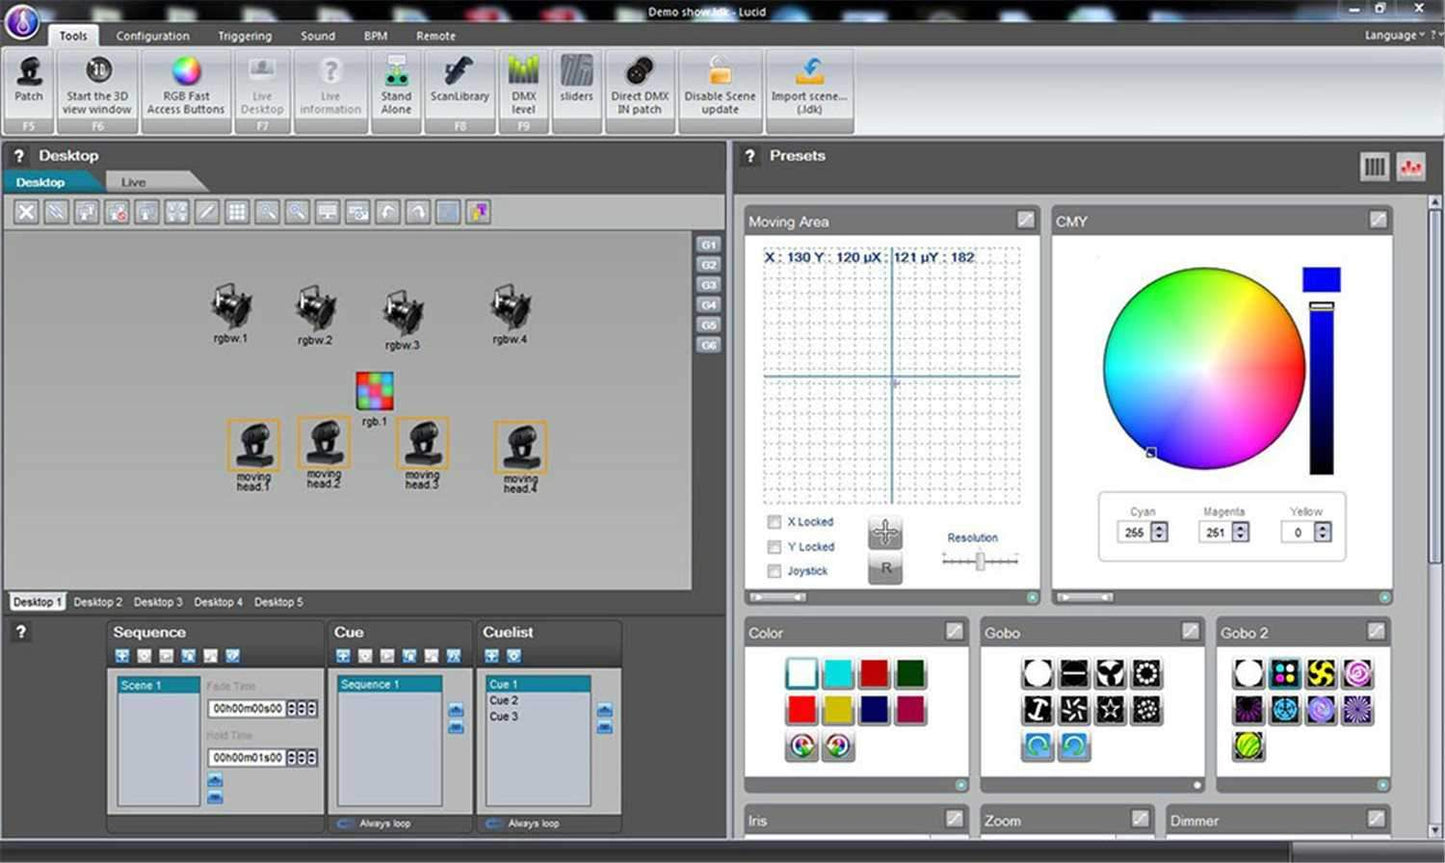Switch to the Live tab
This screenshot has height=863, width=1445.
tap(133, 181)
